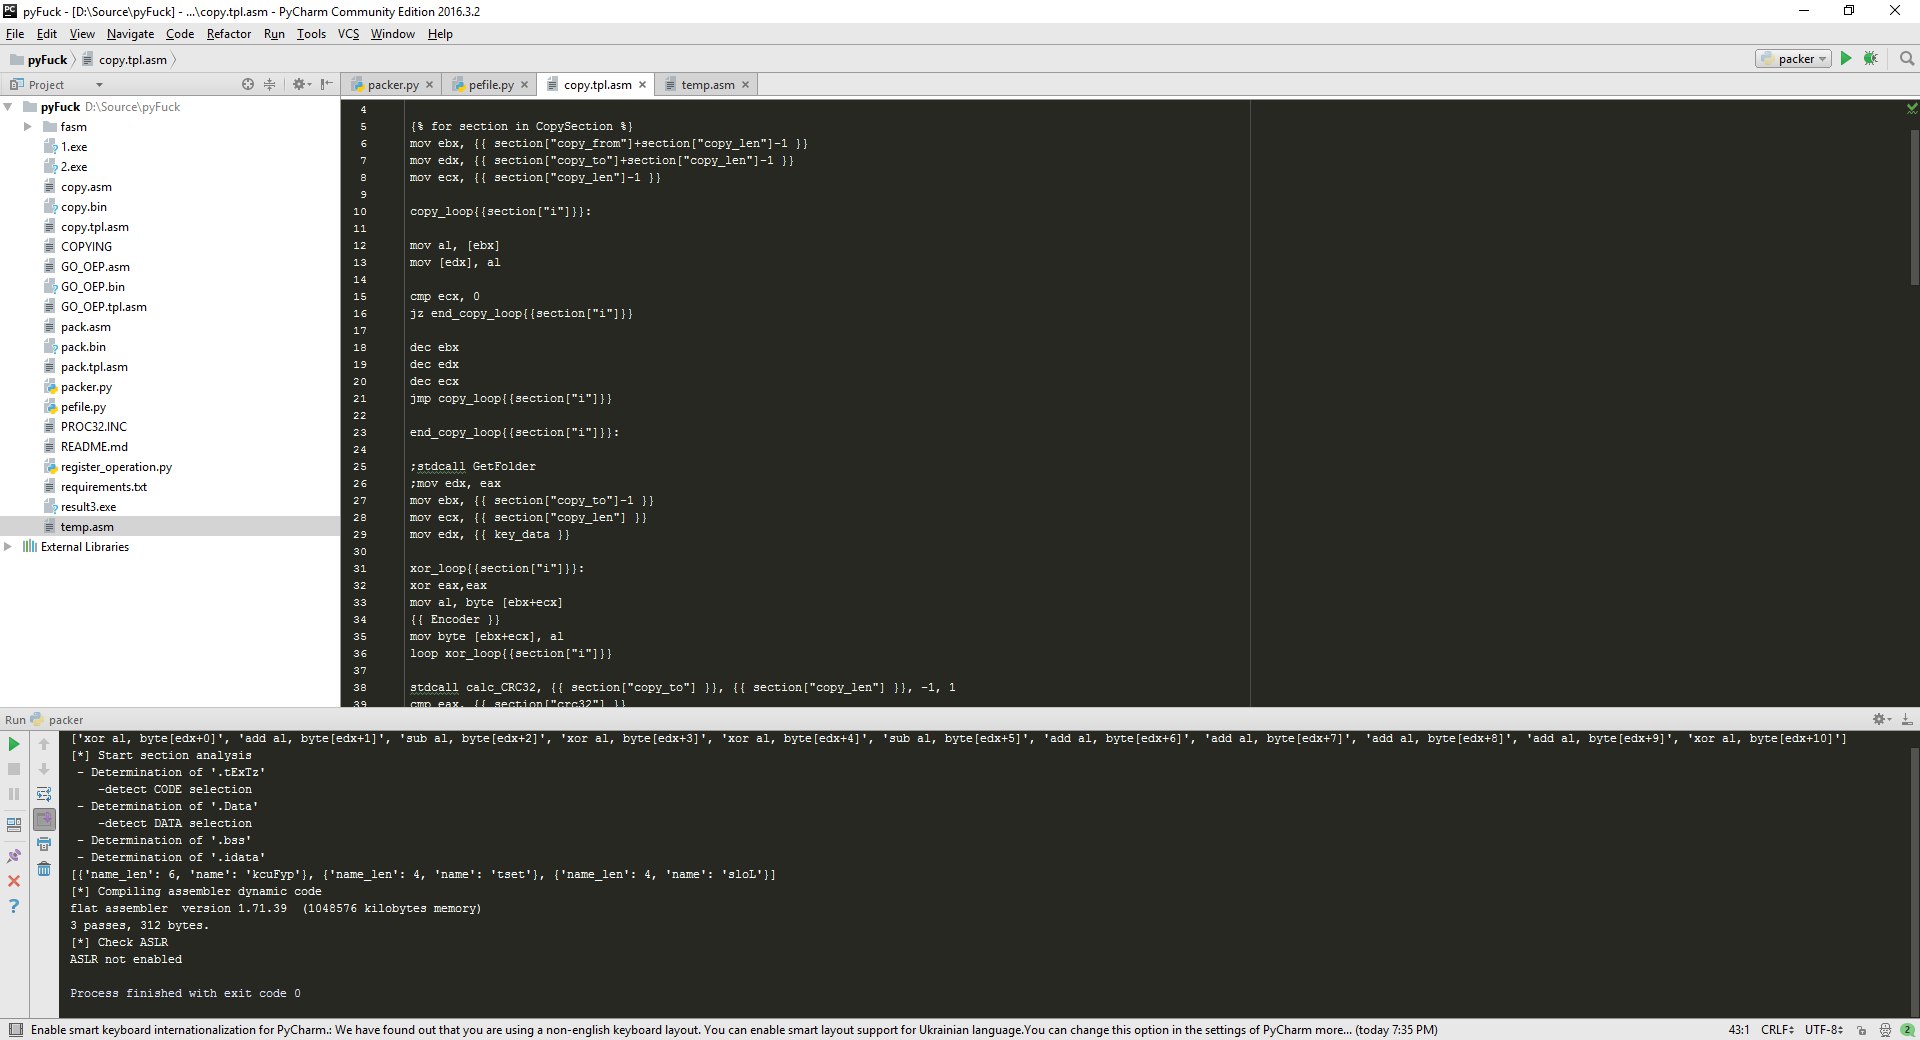Click the green inspection status checkmark
Image resolution: width=1920 pixels, height=1040 pixels.
tap(1912, 108)
